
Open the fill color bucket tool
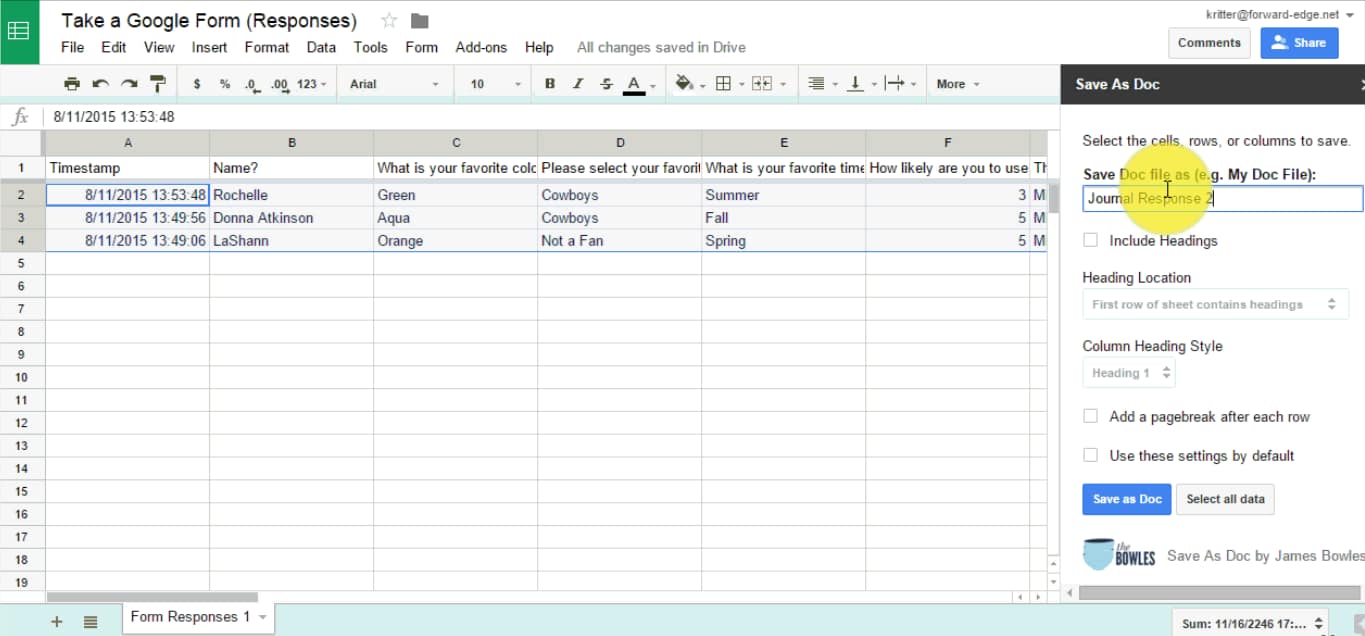pyautogui.click(x=685, y=84)
